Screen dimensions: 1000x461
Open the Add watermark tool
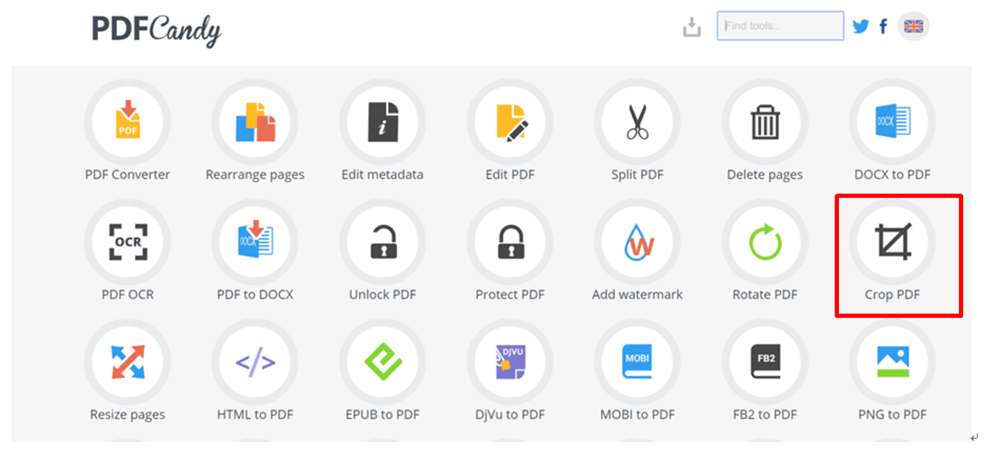pos(637,242)
